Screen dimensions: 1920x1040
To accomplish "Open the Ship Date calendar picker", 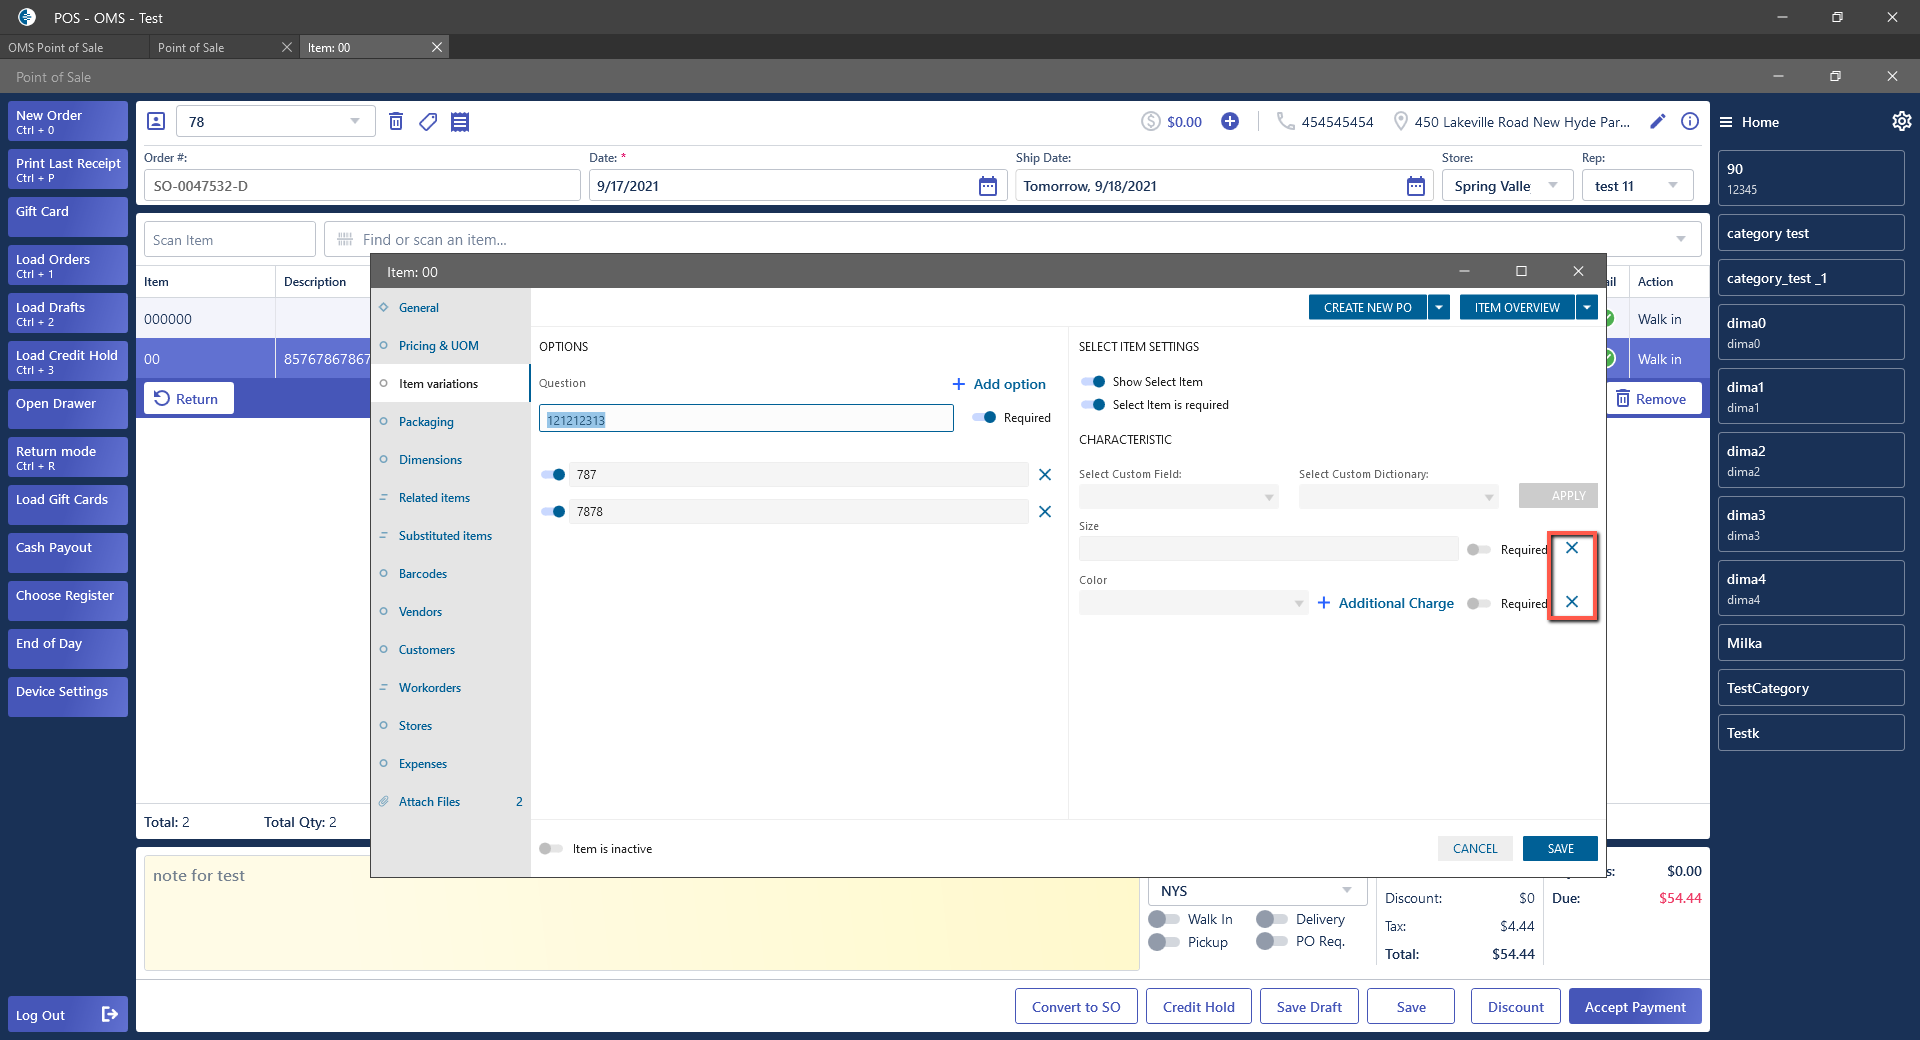I will pyautogui.click(x=1415, y=186).
